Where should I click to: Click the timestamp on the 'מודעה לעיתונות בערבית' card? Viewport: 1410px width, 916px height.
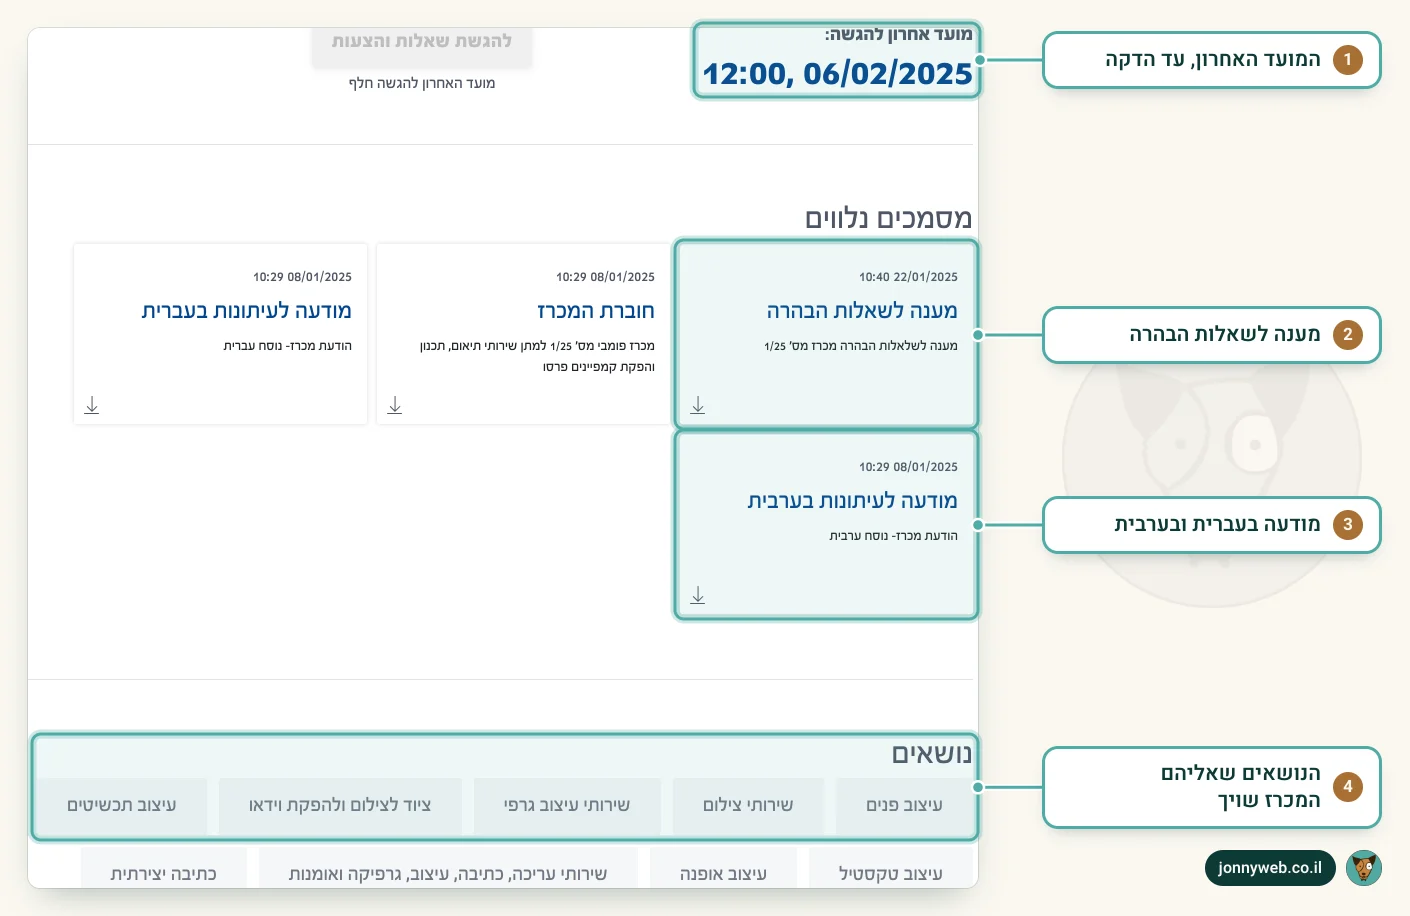908,467
